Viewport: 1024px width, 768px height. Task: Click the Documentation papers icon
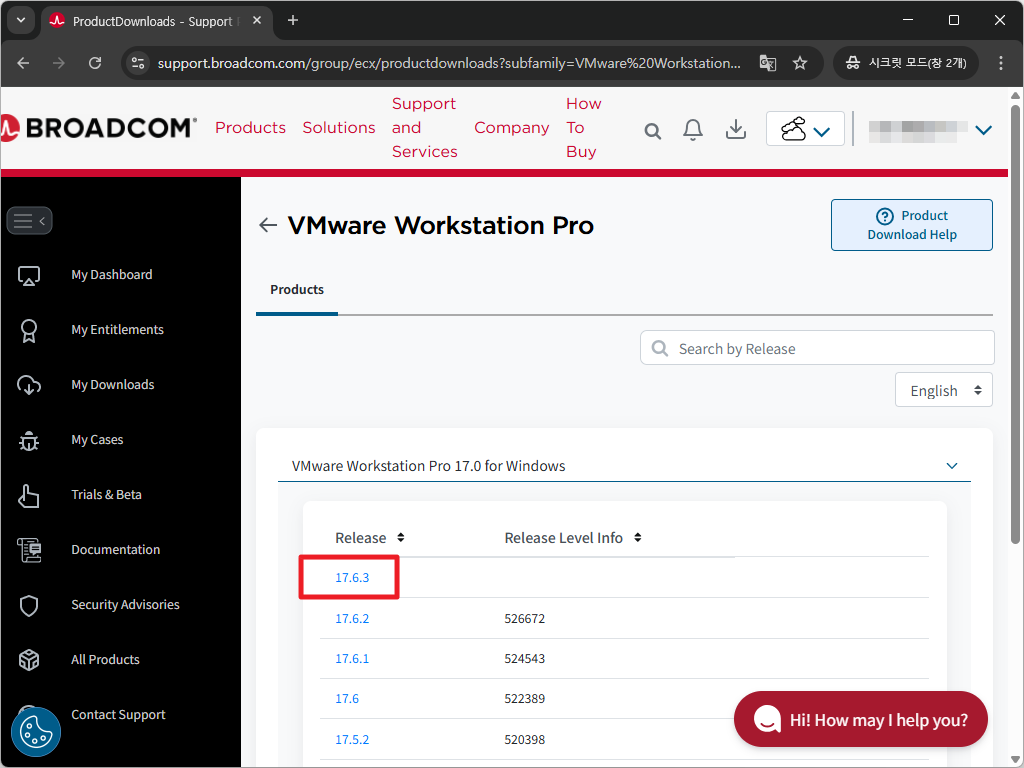[x=29, y=550]
